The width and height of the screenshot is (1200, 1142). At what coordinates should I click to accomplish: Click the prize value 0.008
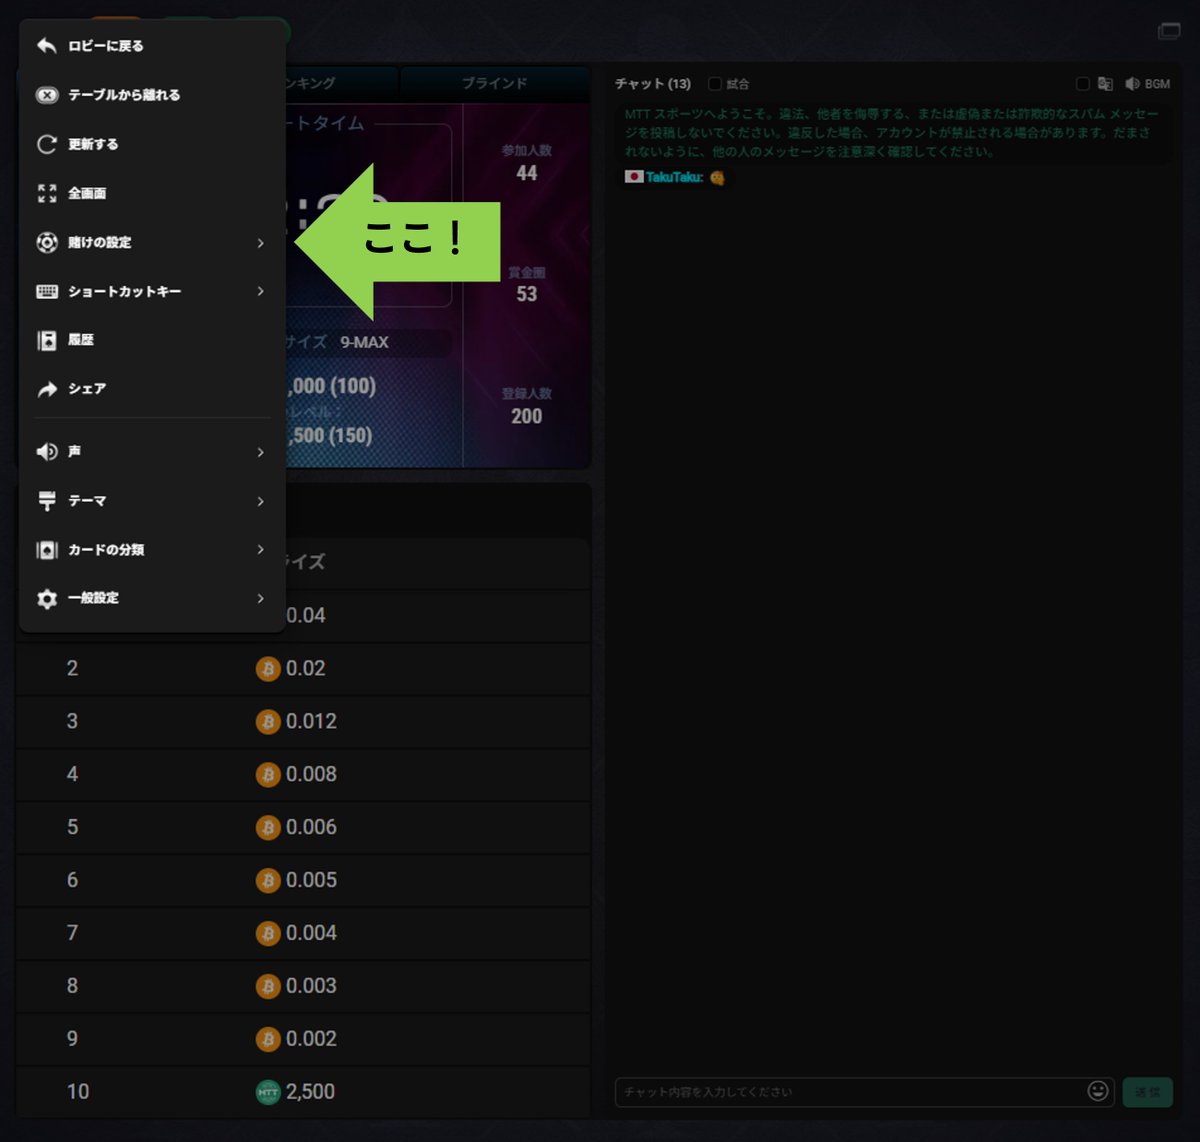click(x=311, y=775)
